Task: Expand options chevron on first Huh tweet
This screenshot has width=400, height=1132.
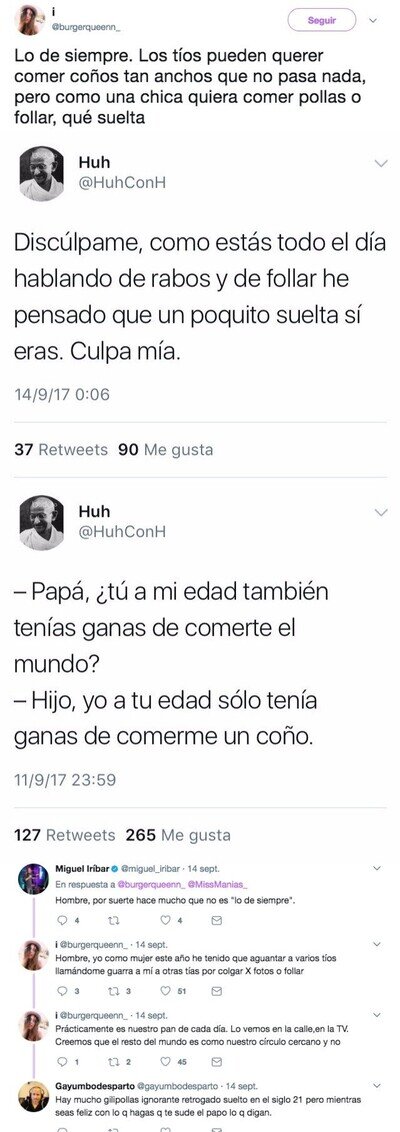Action: [381, 165]
